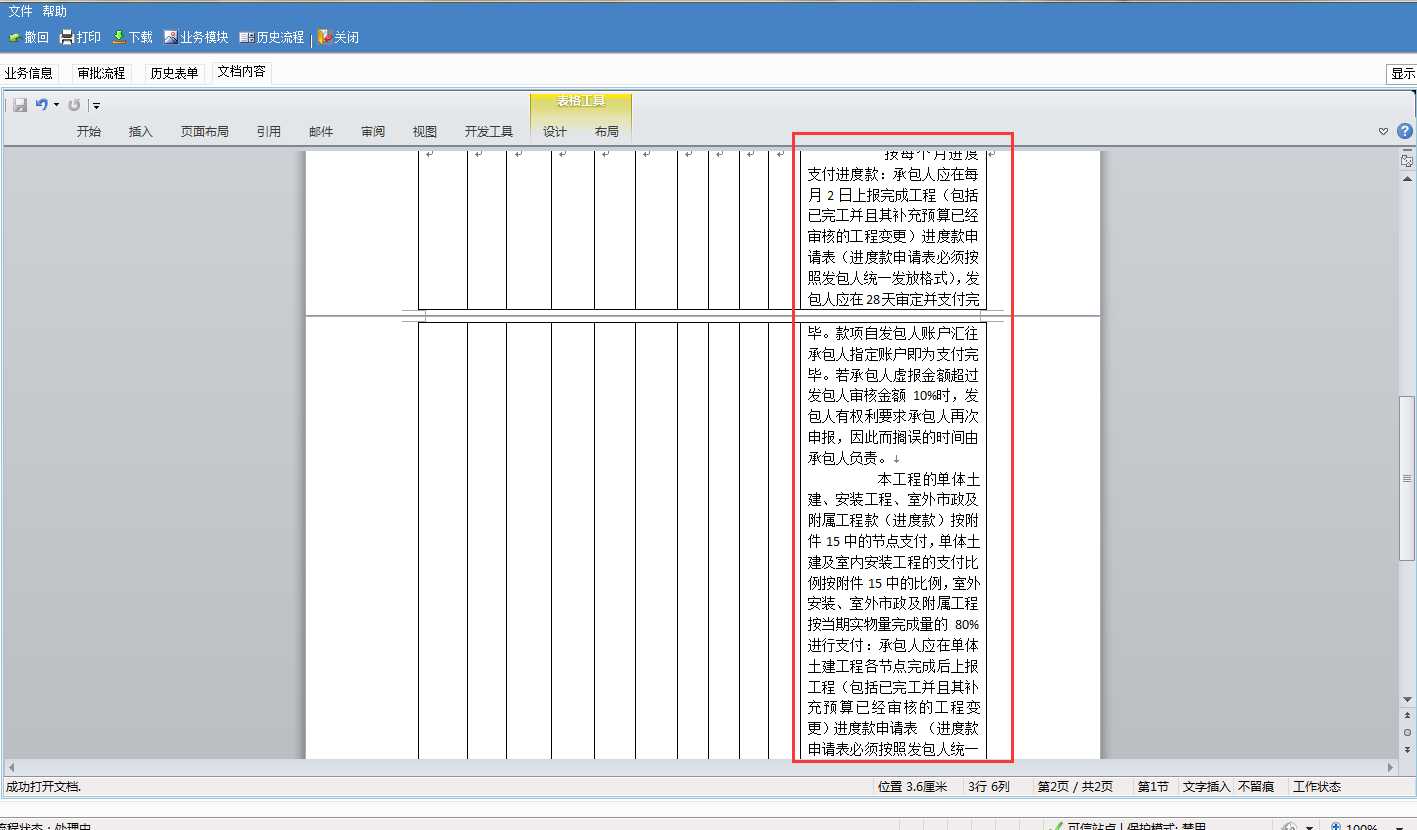
Task: Open the customize quick access toolbar dropdown
Action: click(95, 105)
